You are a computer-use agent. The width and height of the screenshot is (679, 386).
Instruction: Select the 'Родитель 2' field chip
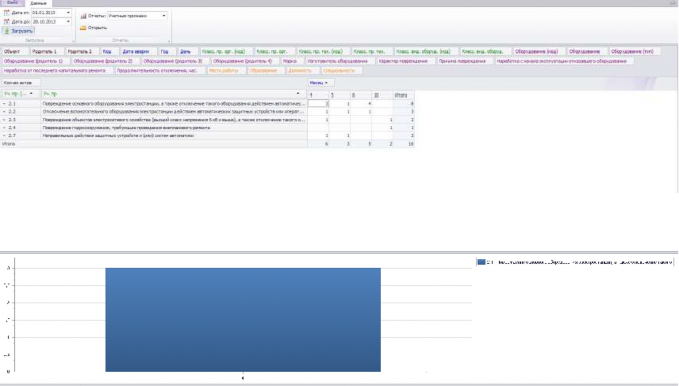click(82, 52)
